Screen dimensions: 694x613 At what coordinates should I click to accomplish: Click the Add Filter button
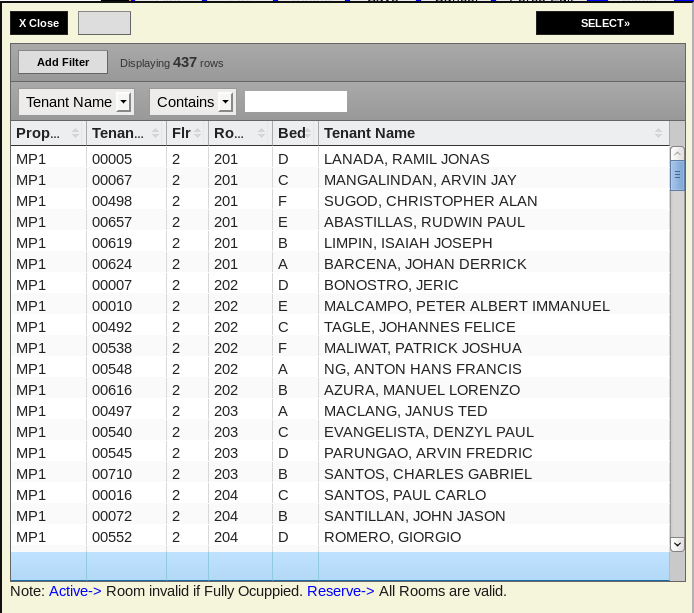63,62
